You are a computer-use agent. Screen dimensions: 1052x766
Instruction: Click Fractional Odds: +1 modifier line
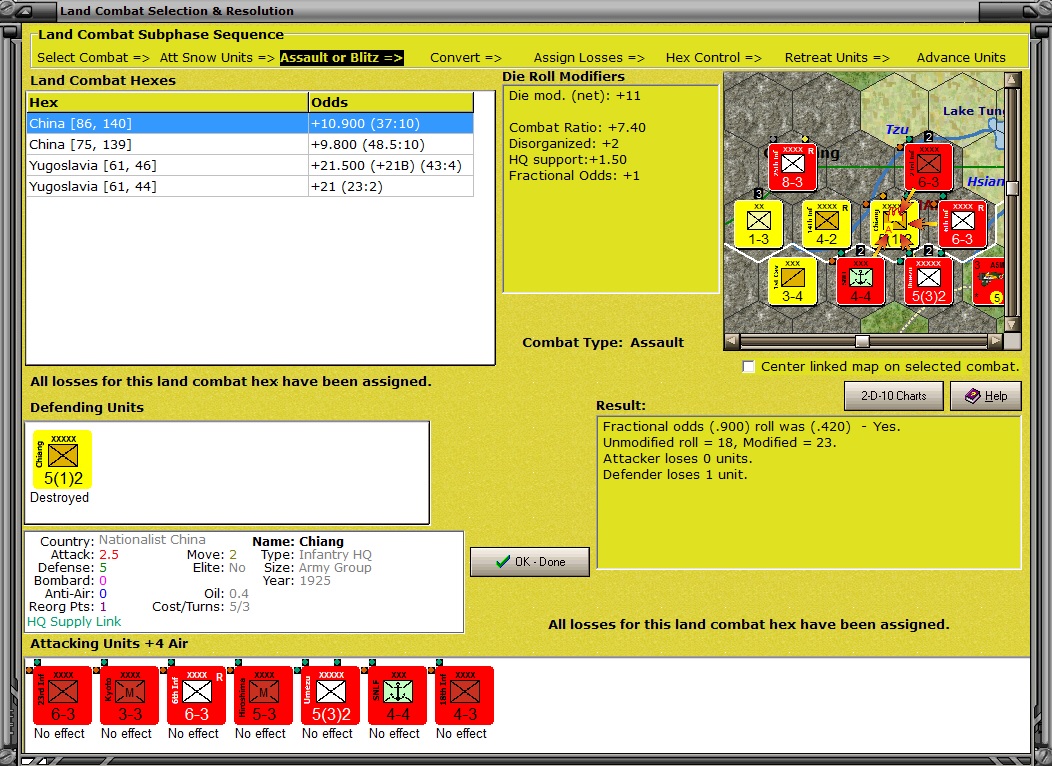574,176
